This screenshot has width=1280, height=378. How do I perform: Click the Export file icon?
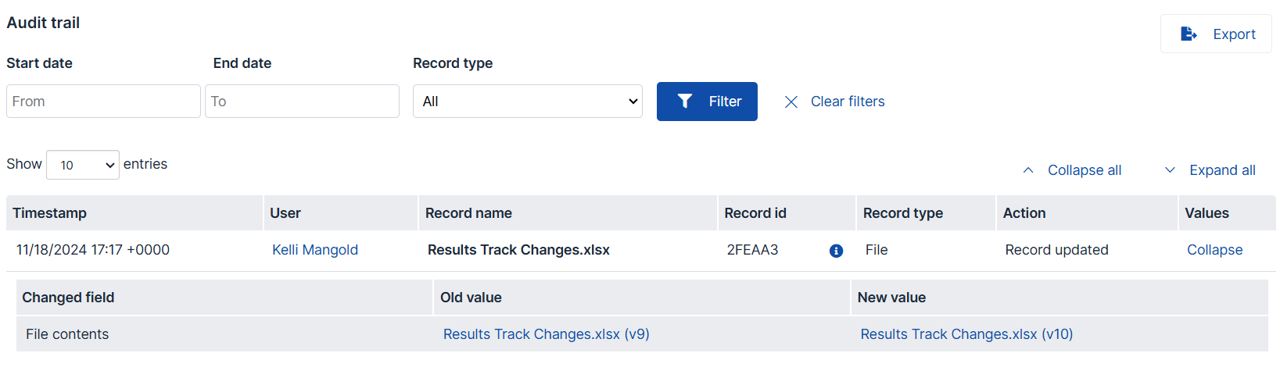(x=1189, y=34)
